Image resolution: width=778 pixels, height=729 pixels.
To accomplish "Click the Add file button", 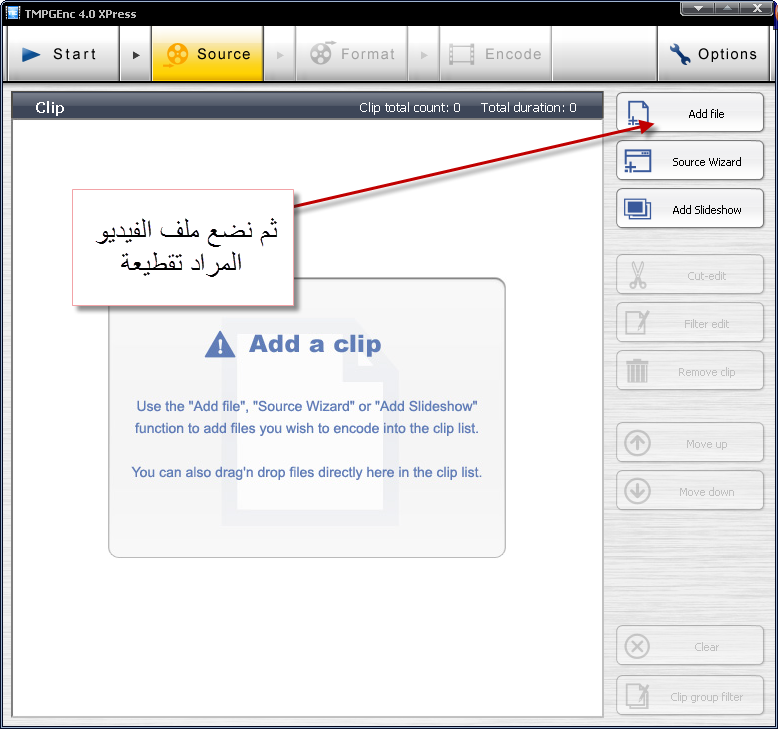I will coord(690,113).
